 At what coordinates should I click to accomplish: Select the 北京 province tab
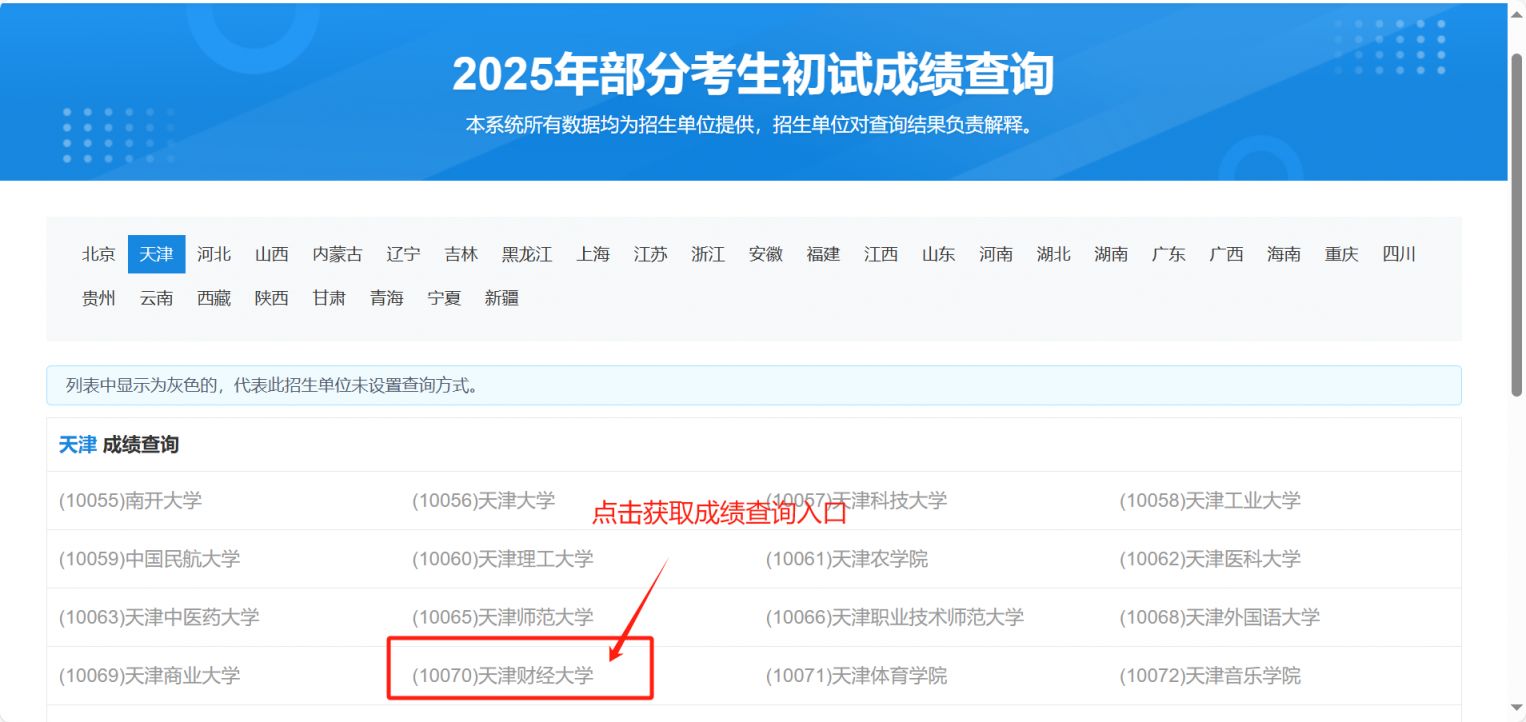click(x=99, y=254)
